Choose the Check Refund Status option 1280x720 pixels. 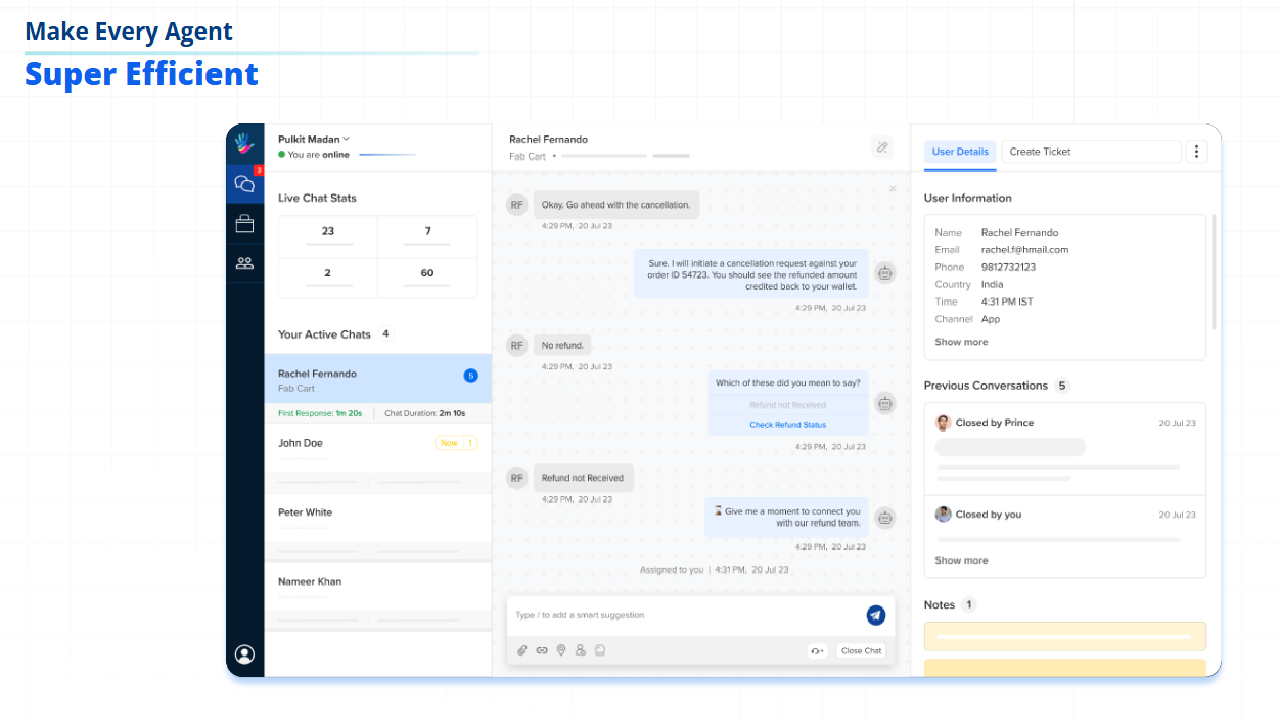click(788, 425)
